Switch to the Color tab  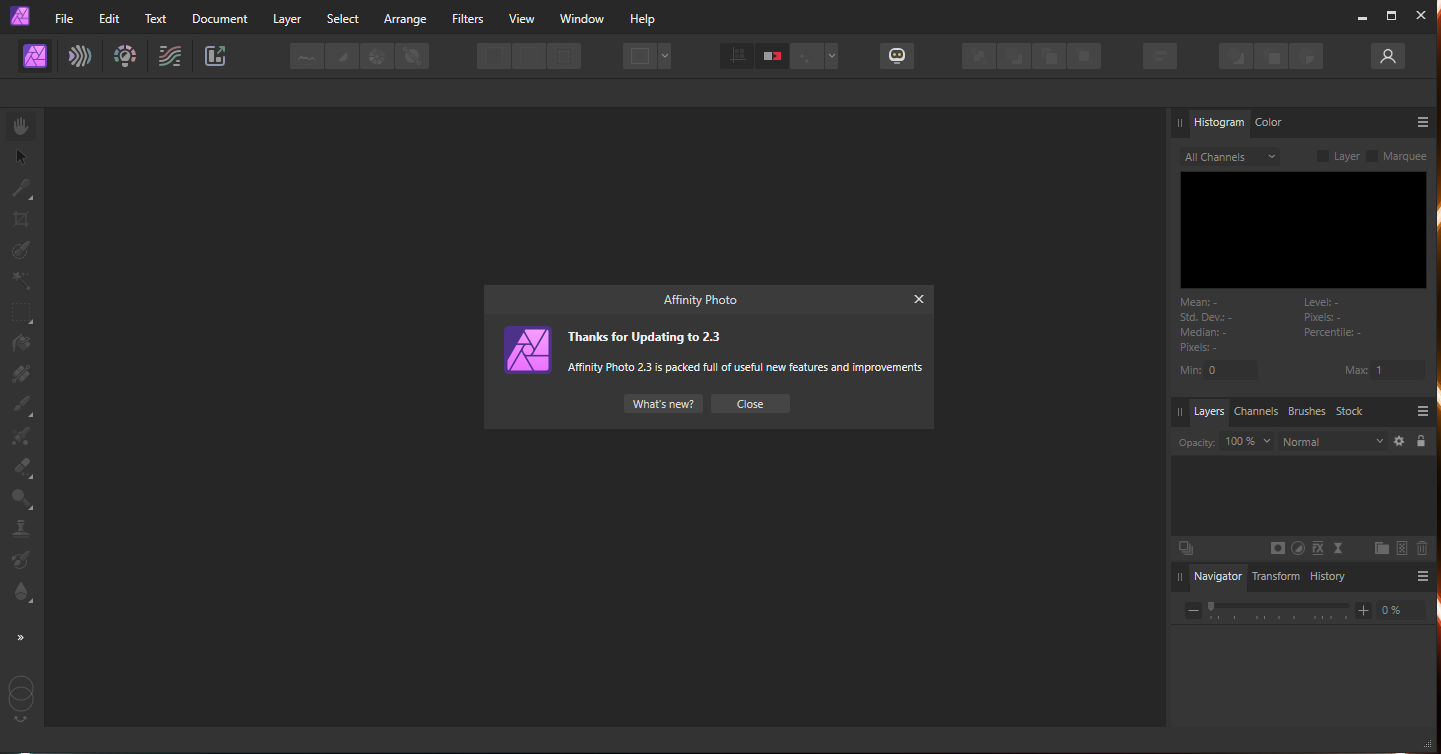click(x=1268, y=122)
